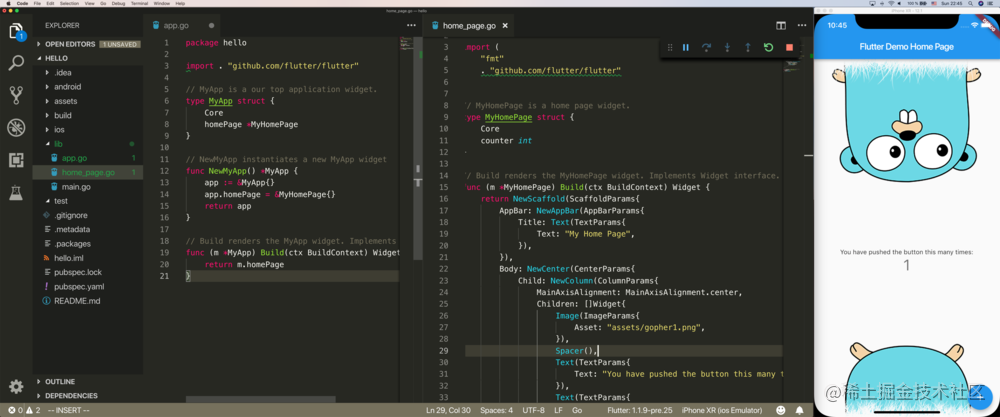Click the Step Over debug button
This screenshot has height=417, width=1000.
[706, 47]
